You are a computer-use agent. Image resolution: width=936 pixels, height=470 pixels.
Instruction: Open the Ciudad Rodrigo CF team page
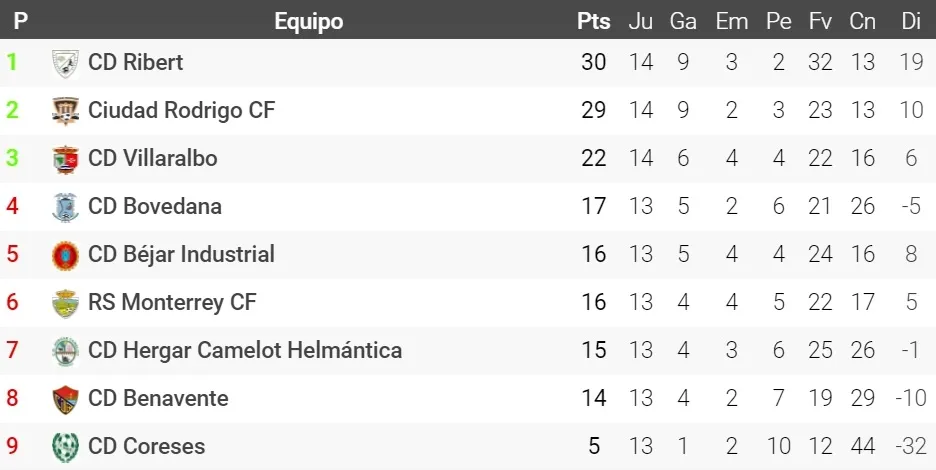point(181,110)
